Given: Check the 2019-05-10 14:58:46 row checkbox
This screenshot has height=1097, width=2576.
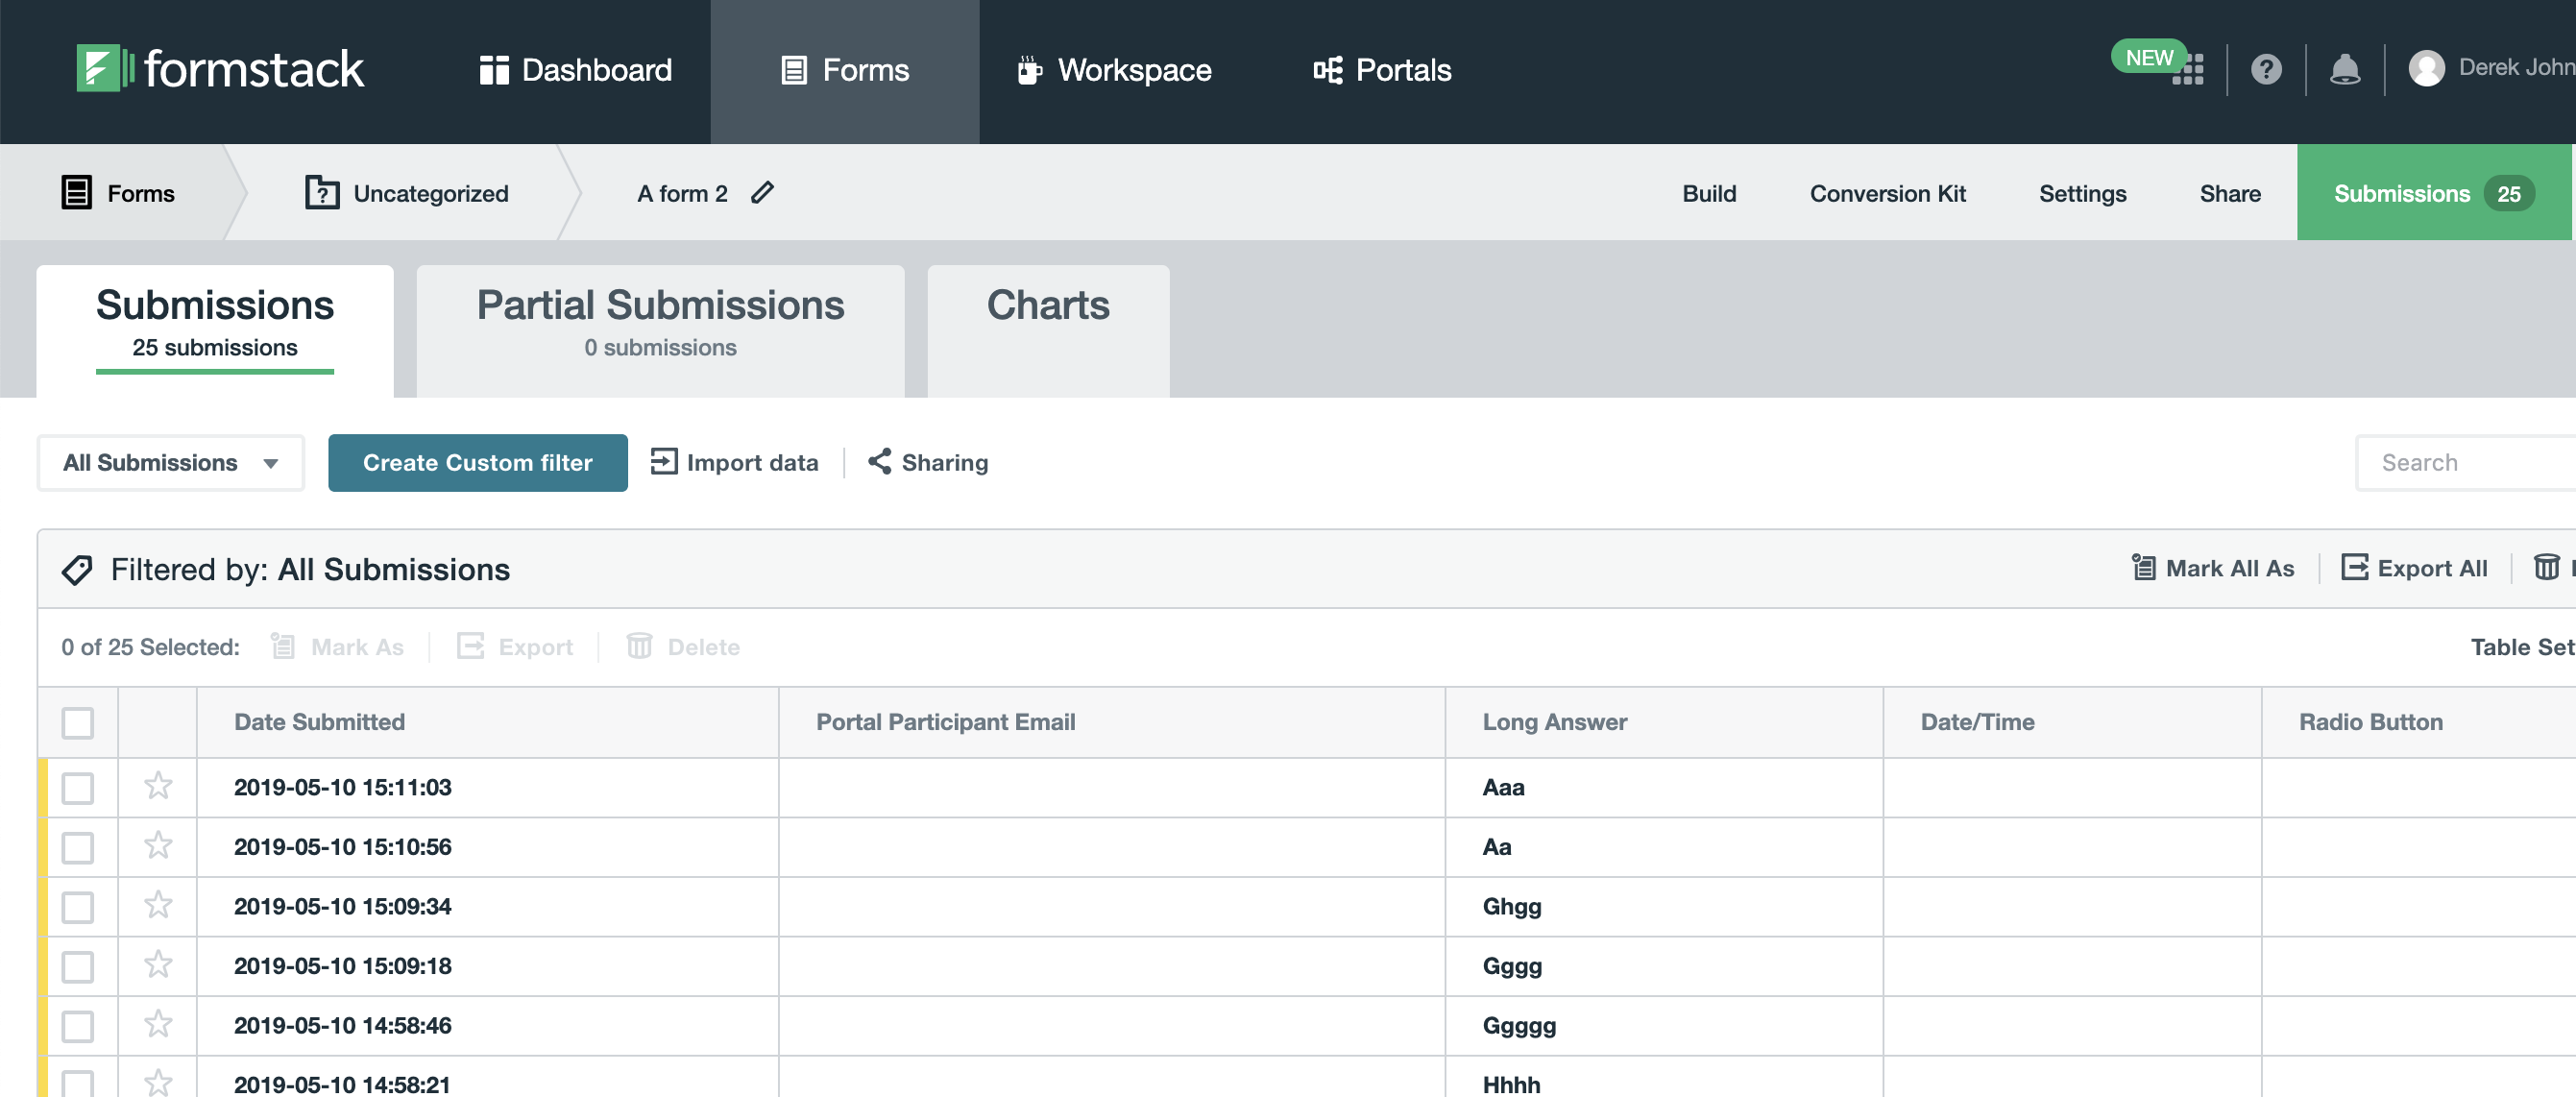Looking at the screenshot, I should tap(78, 1026).
